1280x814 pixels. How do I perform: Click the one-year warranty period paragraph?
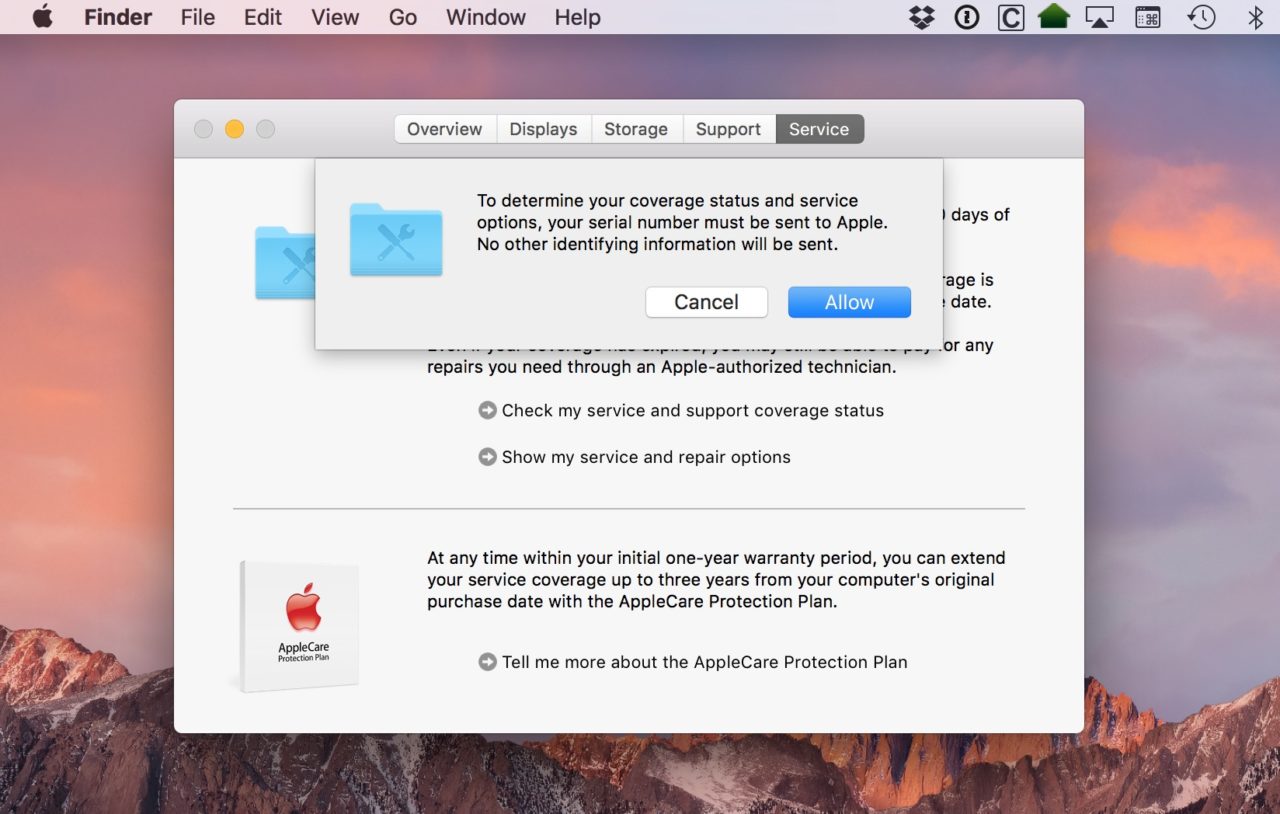(x=716, y=580)
